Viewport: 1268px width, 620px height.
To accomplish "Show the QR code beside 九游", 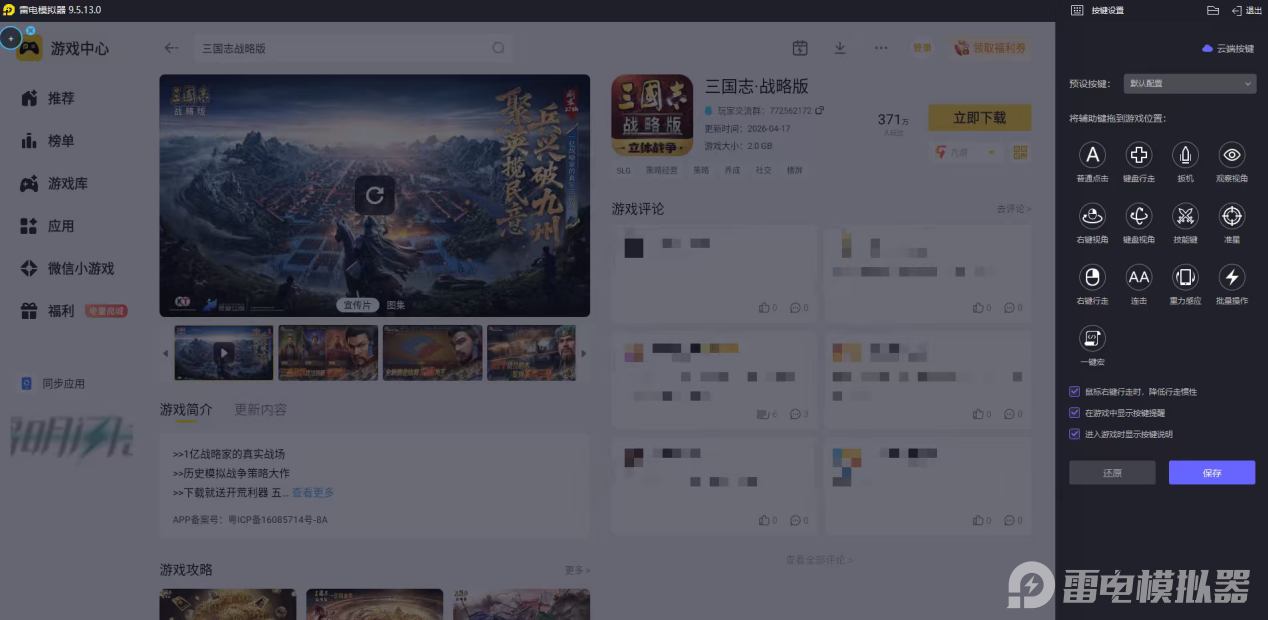I will coord(1021,152).
